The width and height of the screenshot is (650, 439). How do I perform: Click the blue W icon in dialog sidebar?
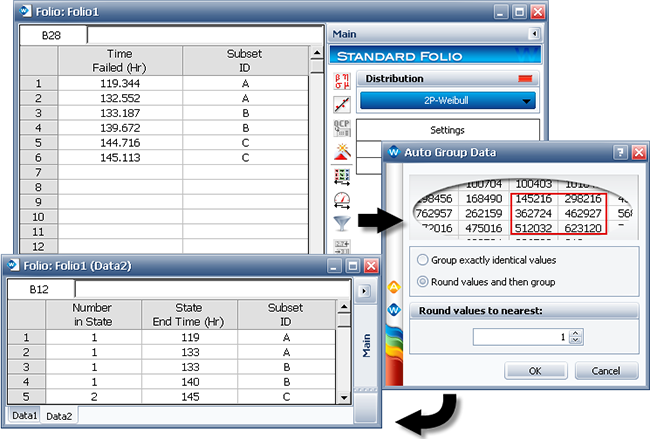(394, 309)
